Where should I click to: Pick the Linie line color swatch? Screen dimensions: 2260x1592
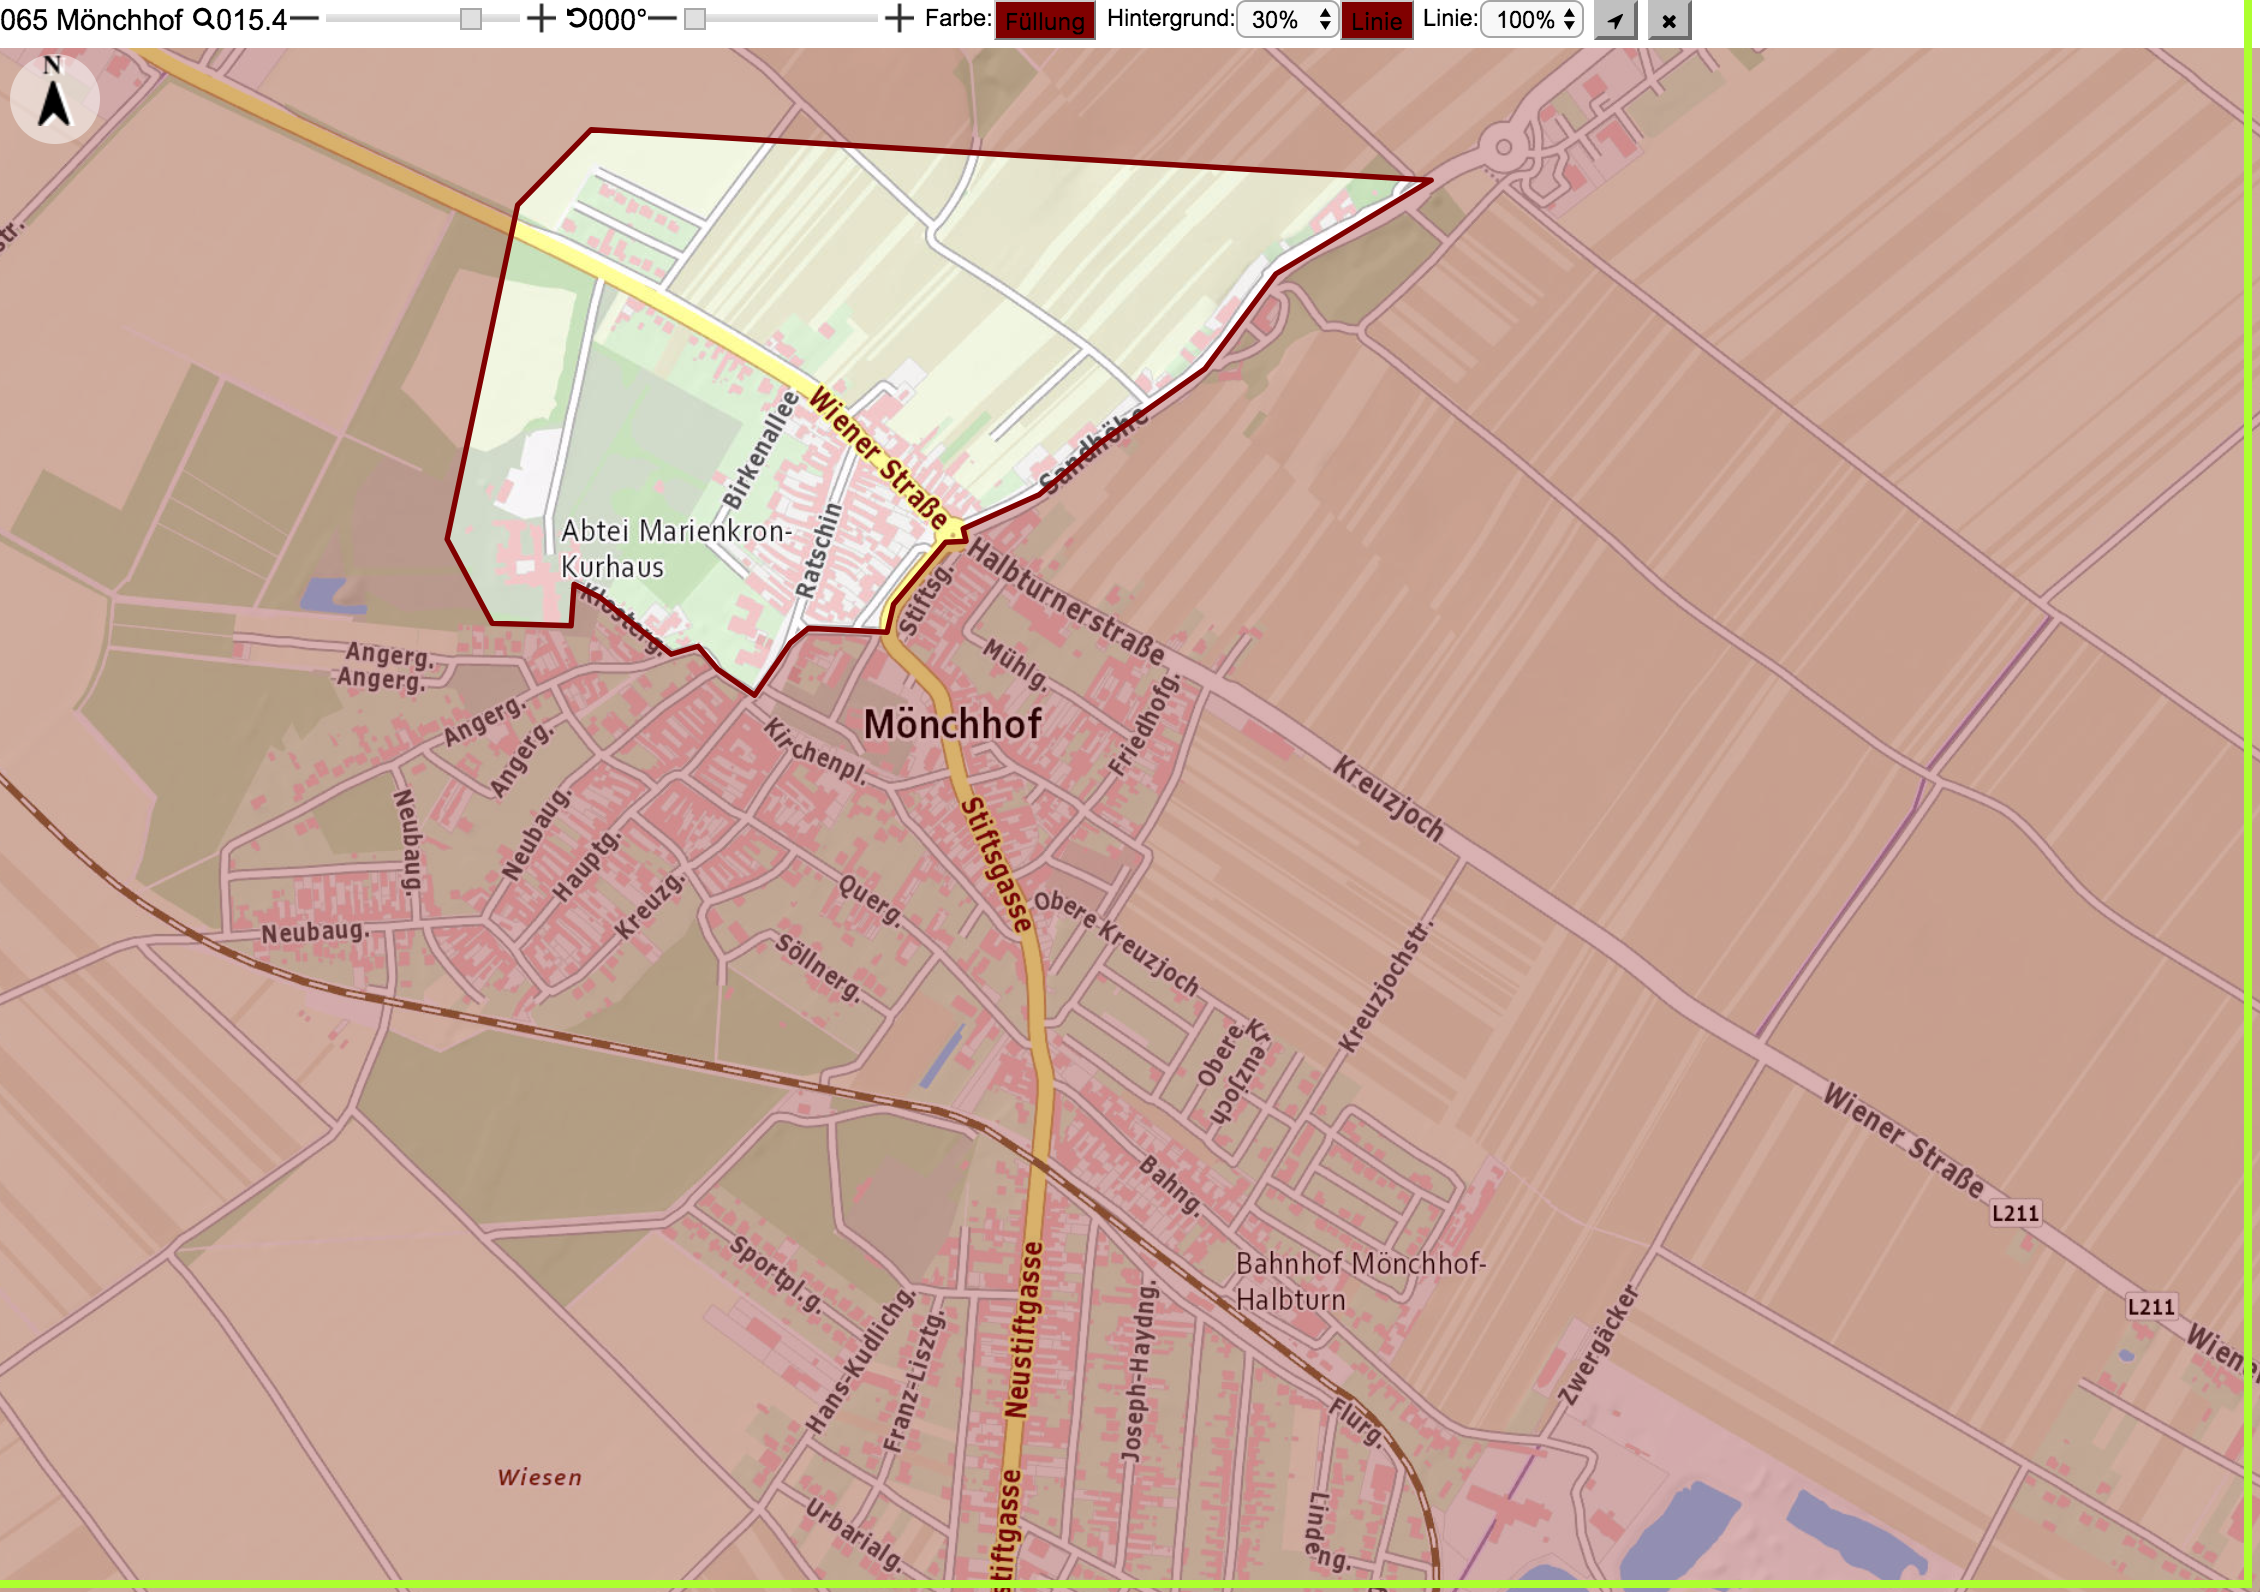click(1377, 21)
